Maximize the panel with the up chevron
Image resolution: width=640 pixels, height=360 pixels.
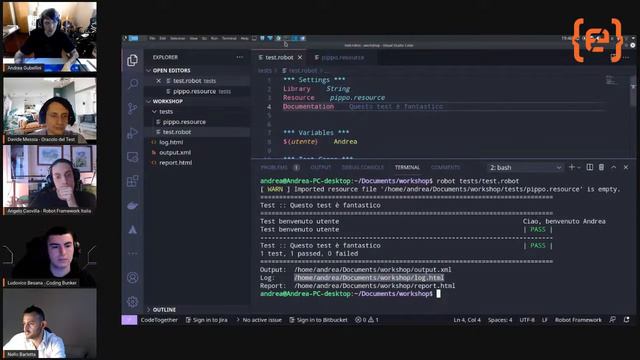pos(613,167)
